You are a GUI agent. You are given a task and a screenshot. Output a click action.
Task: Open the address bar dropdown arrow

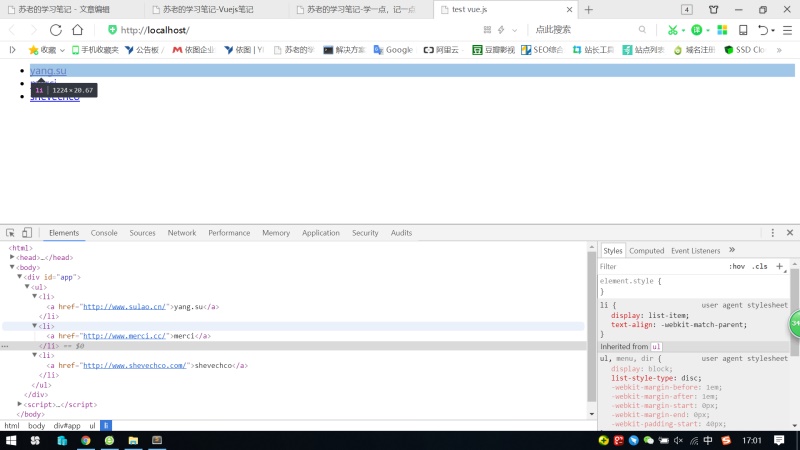tap(514, 30)
